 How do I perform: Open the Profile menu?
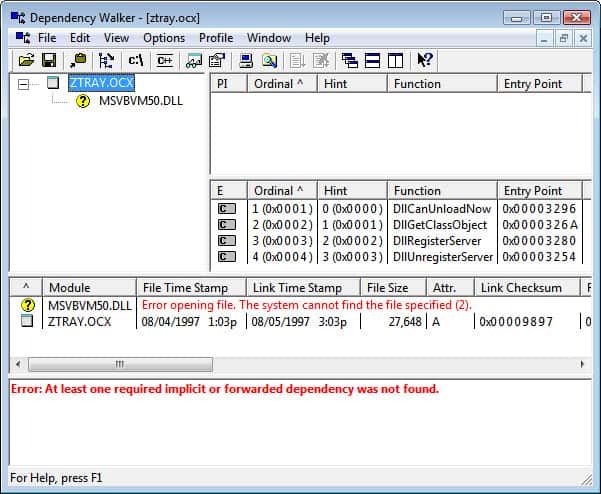[216, 38]
